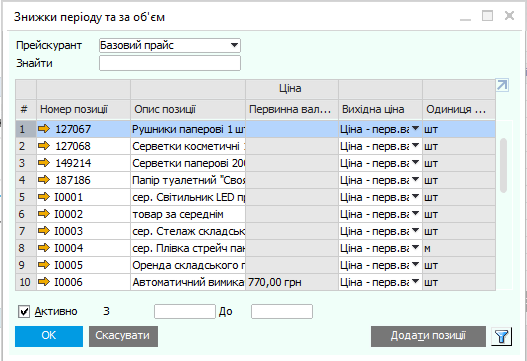Click the Вихідна ціна column header
The width and height of the screenshot is (527, 361).
point(380,110)
